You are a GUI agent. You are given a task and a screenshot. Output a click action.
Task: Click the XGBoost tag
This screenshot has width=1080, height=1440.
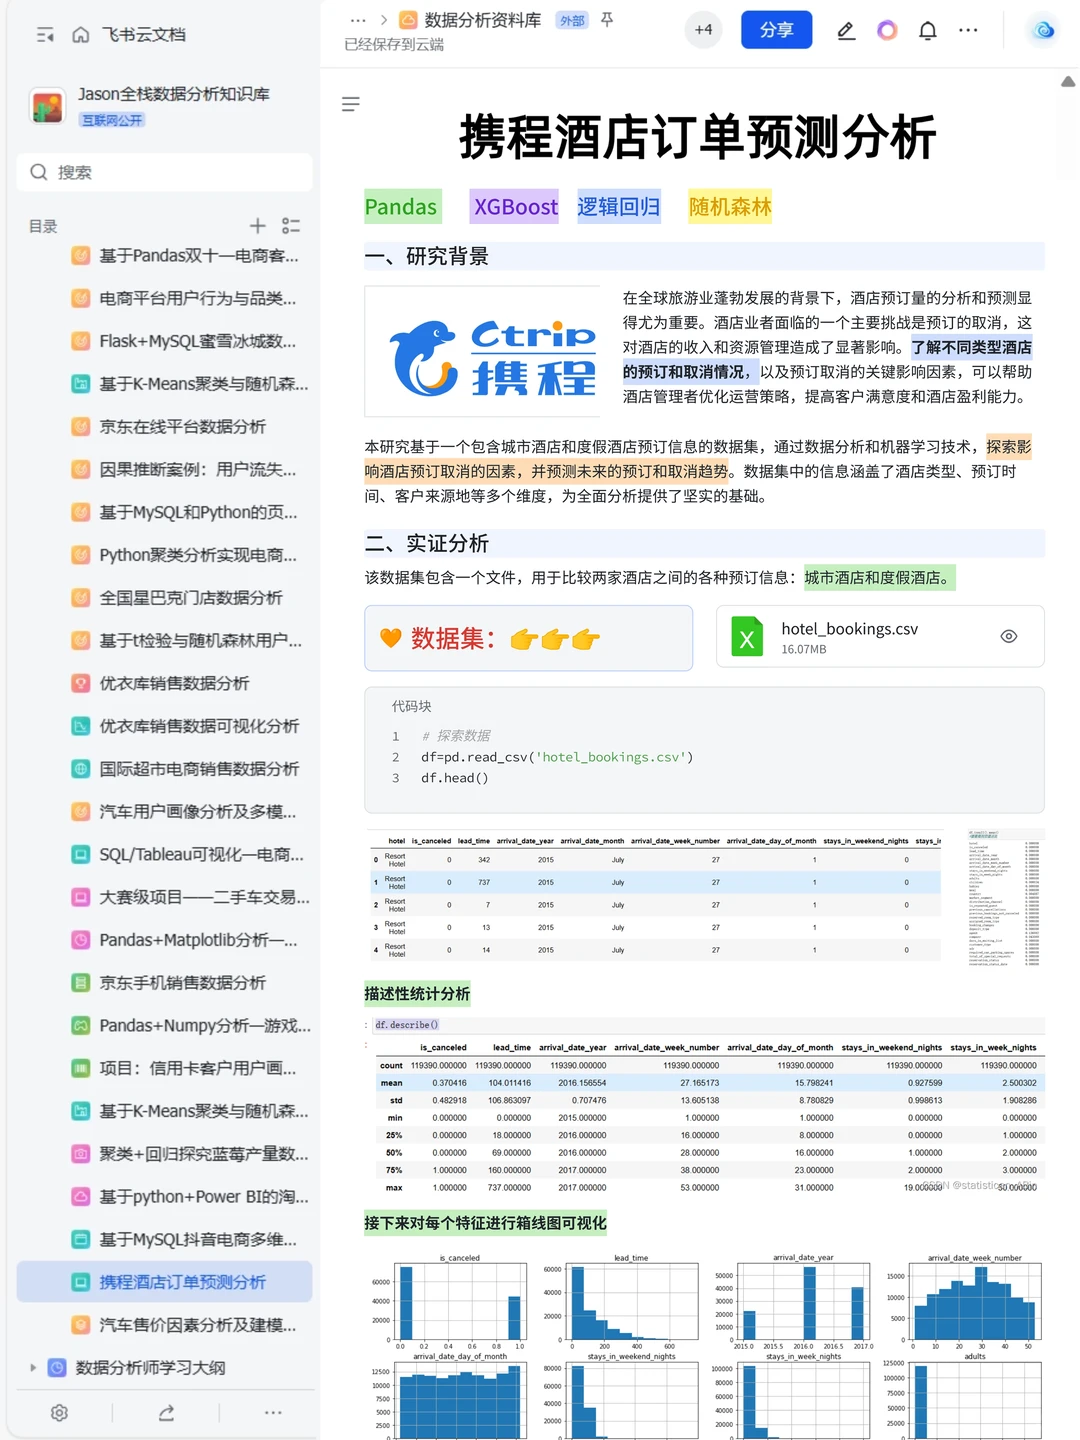pyautogui.click(x=515, y=207)
